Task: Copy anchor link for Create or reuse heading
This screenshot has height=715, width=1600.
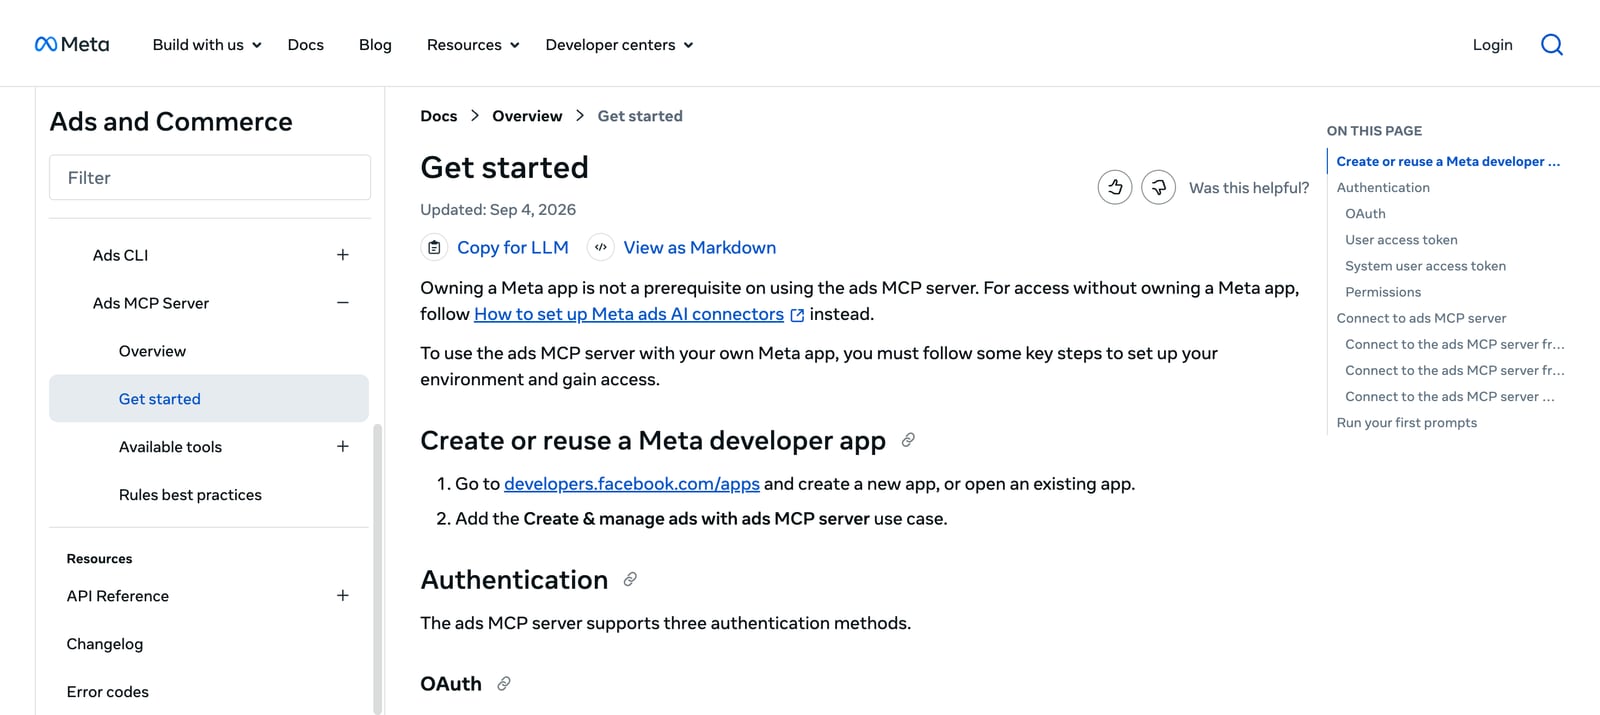Action: coord(908,440)
